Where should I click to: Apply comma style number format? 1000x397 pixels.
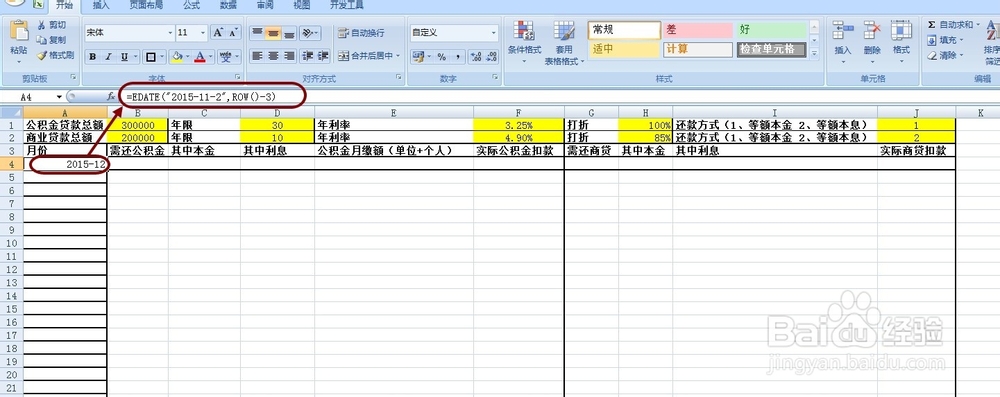click(458, 57)
